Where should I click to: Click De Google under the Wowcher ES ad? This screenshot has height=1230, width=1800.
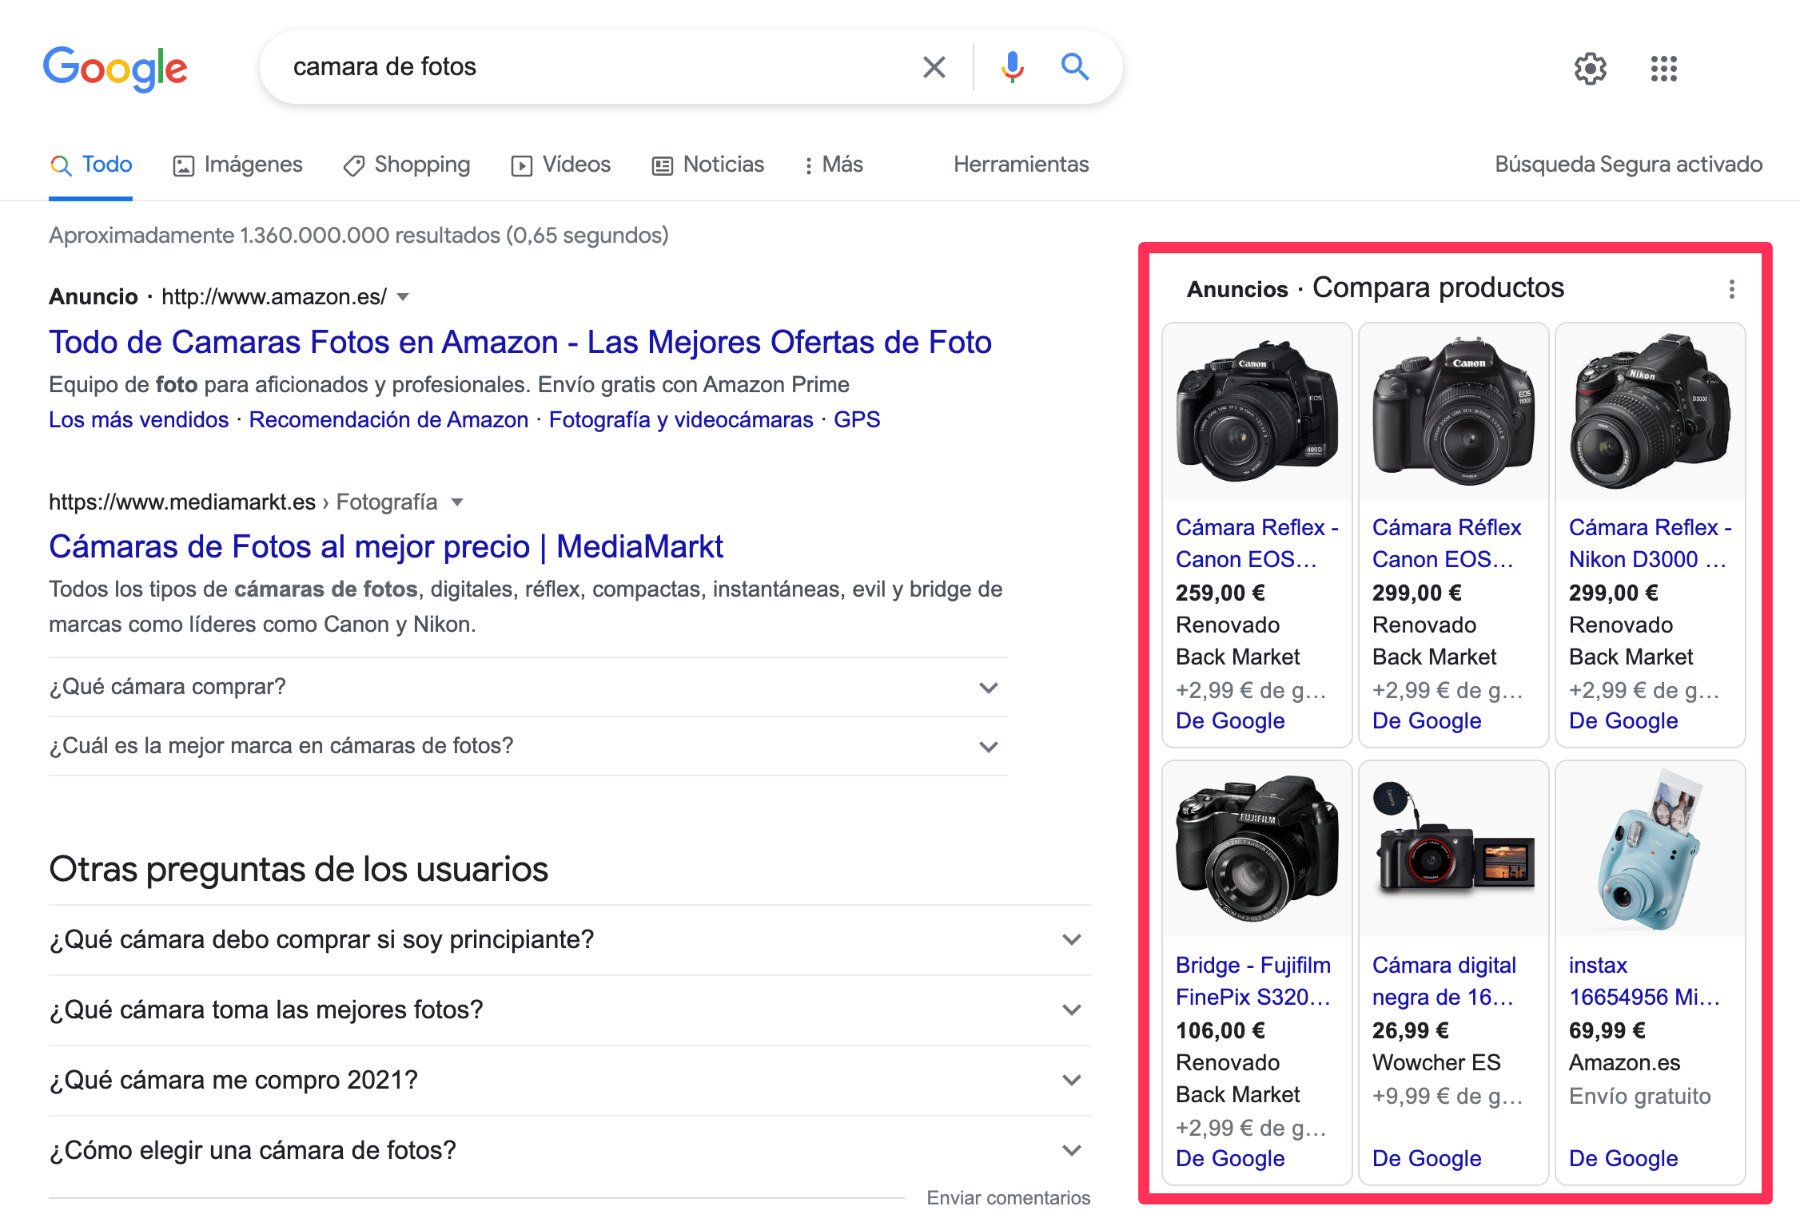coord(1426,1159)
